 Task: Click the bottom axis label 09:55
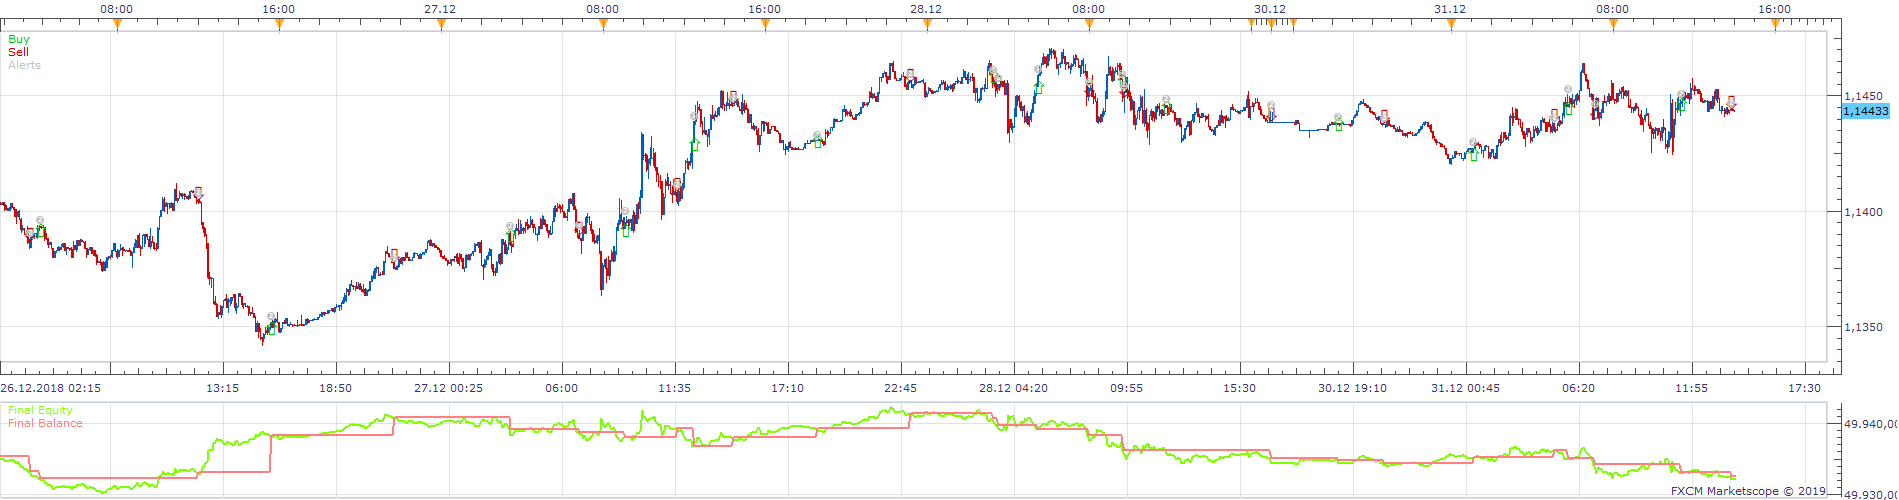pos(1126,388)
